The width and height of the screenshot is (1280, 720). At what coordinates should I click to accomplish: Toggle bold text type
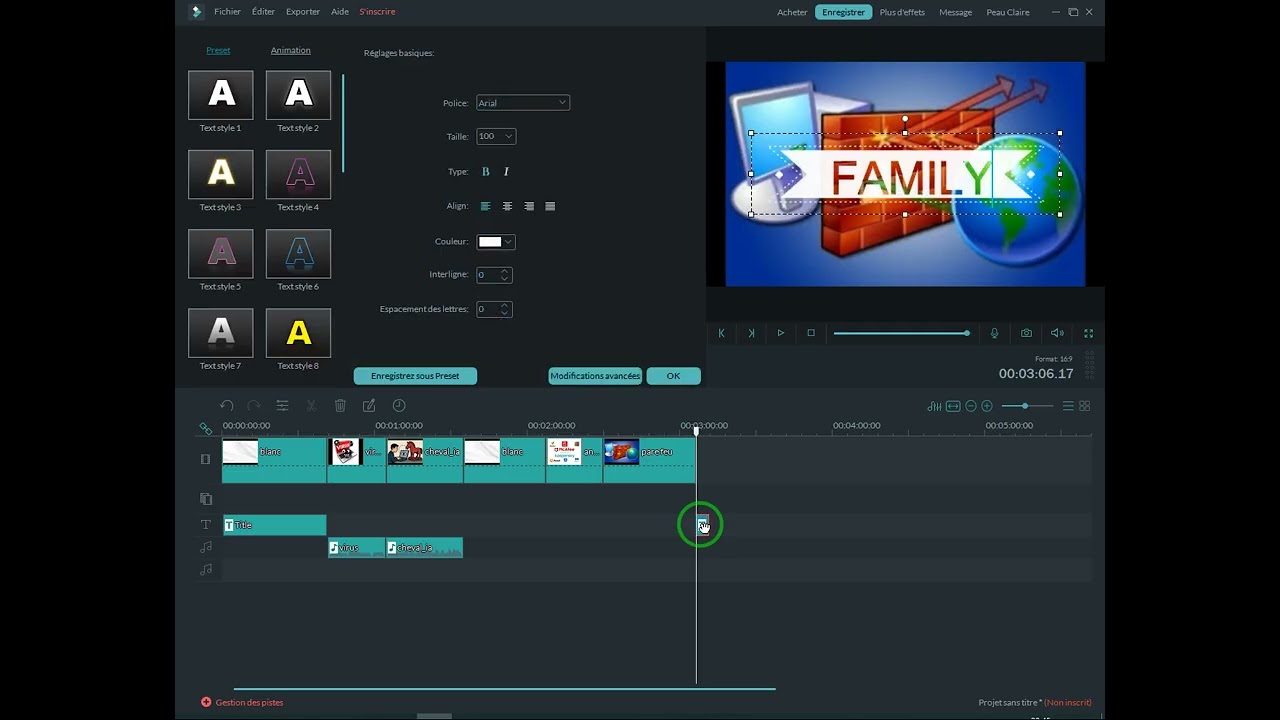(x=486, y=172)
